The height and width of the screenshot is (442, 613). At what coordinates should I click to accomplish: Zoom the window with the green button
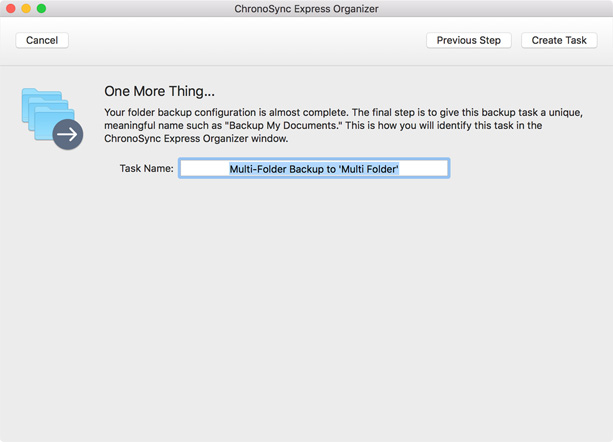pos(41,9)
